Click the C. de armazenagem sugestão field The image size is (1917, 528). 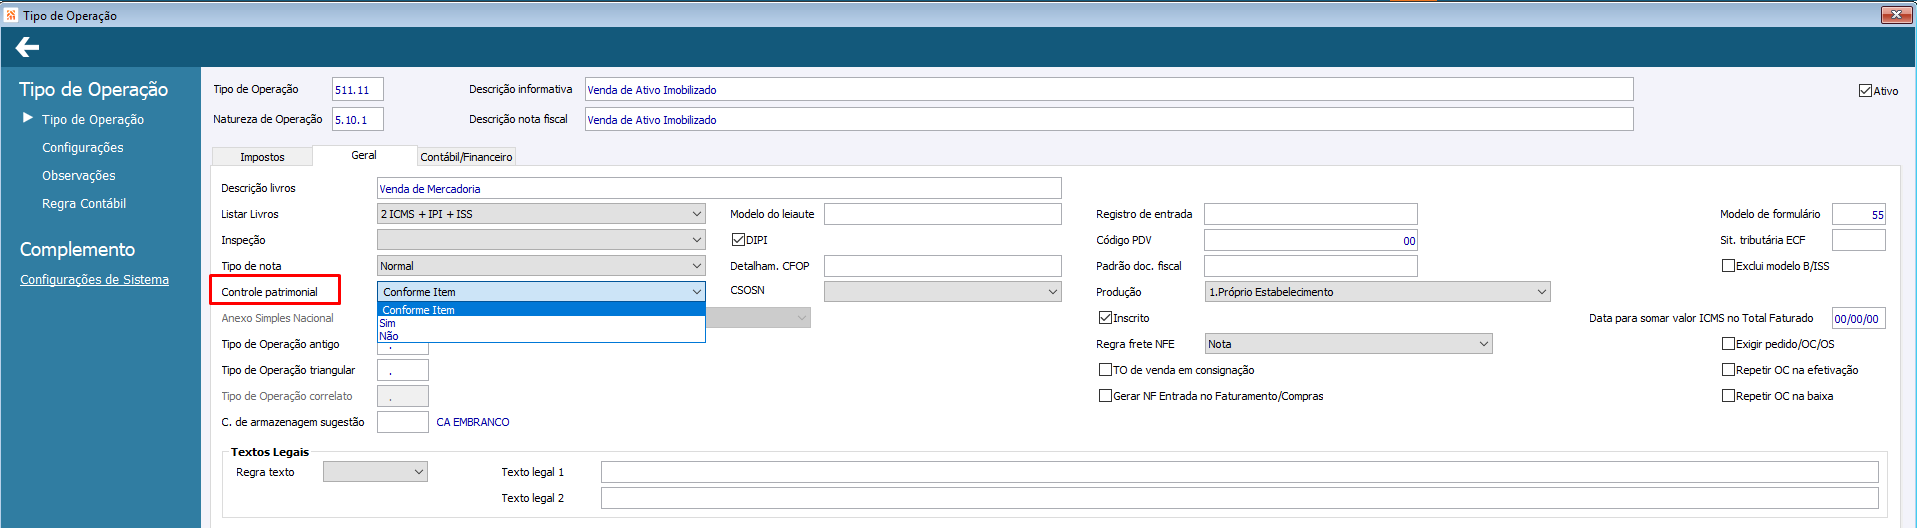point(403,422)
